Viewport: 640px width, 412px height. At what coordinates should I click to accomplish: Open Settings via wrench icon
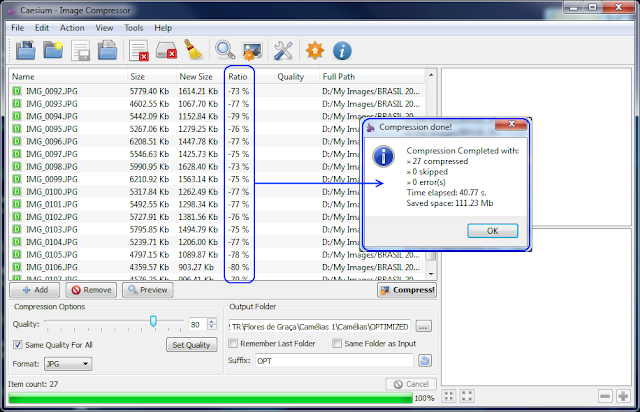click(x=283, y=51)
